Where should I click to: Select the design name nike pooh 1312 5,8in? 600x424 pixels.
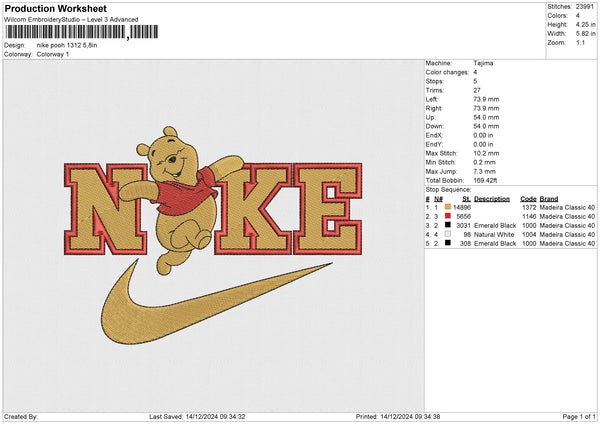pyautogui.click(x=67, y=45)
